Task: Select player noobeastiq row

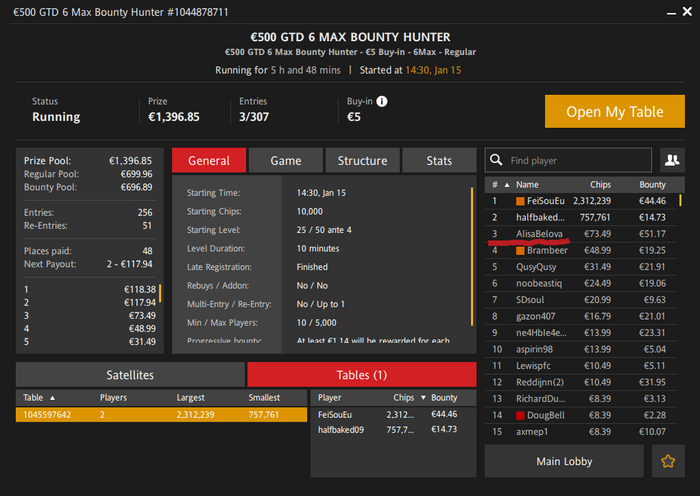Action: click(x=581, y=283)
